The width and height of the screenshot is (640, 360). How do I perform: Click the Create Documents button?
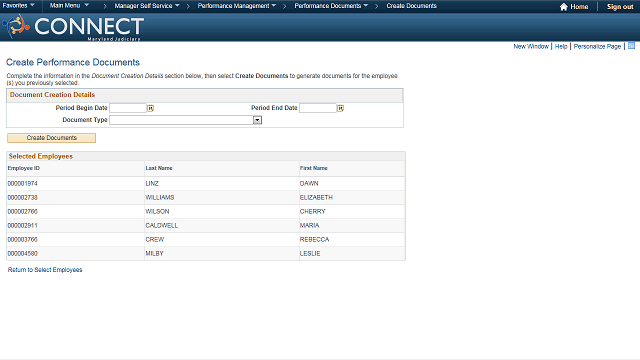pos(51,138)
